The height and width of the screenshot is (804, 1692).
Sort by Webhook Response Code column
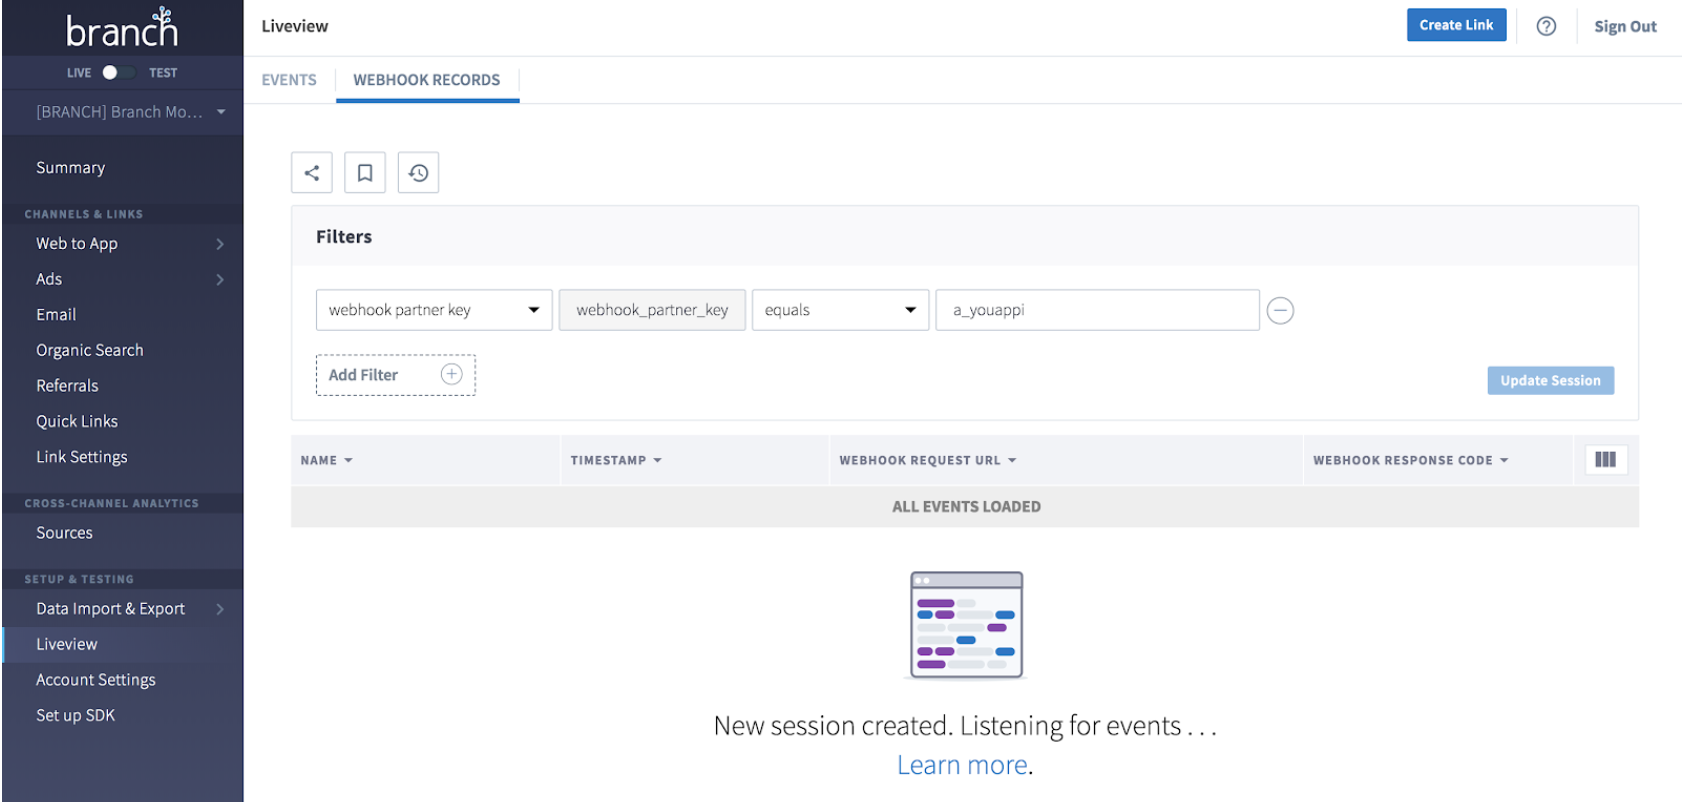[1411, 461]
